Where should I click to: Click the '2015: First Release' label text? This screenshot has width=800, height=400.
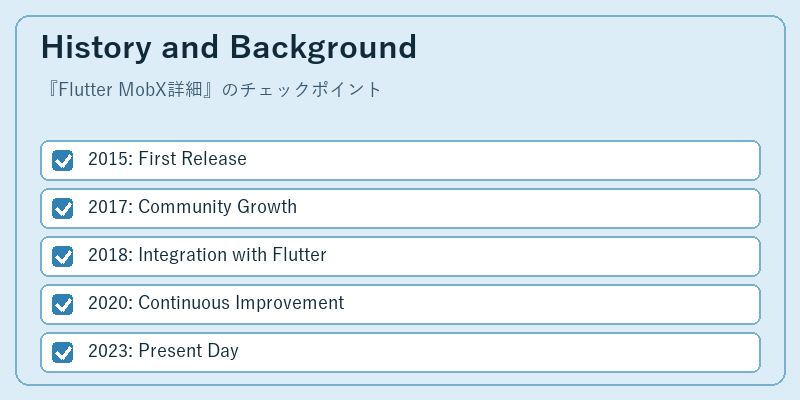[x=167, y=159]
